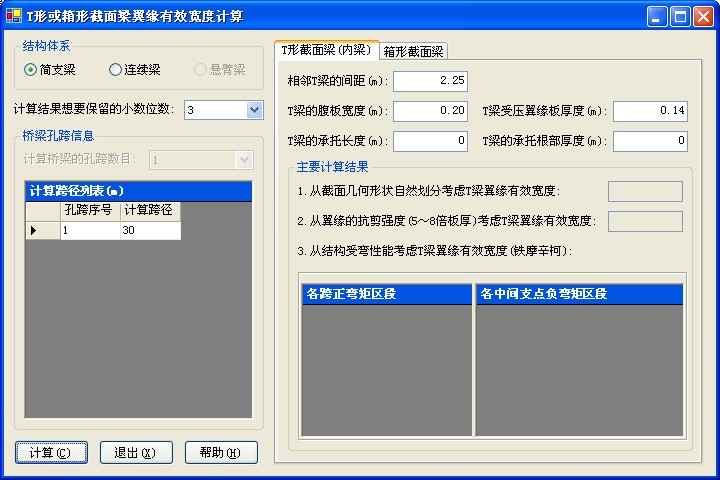Click the 各中间支点负弯矩区段 grid header
Image resolution: width=720 pixels, height=480 pixels.
pyautogui.click(x=579, y=294)
